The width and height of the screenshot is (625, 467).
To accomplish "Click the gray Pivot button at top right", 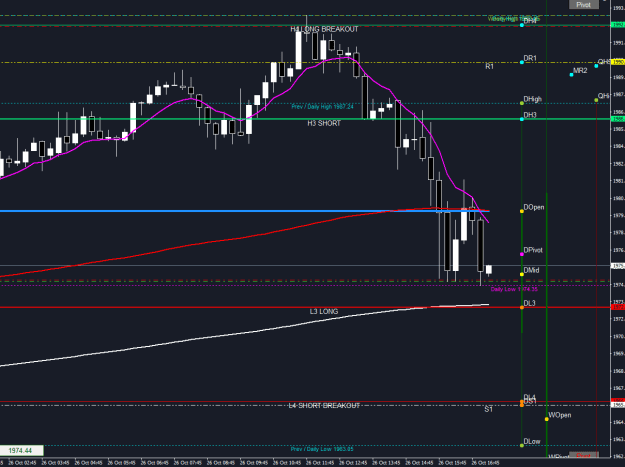I will click(584, 4).
